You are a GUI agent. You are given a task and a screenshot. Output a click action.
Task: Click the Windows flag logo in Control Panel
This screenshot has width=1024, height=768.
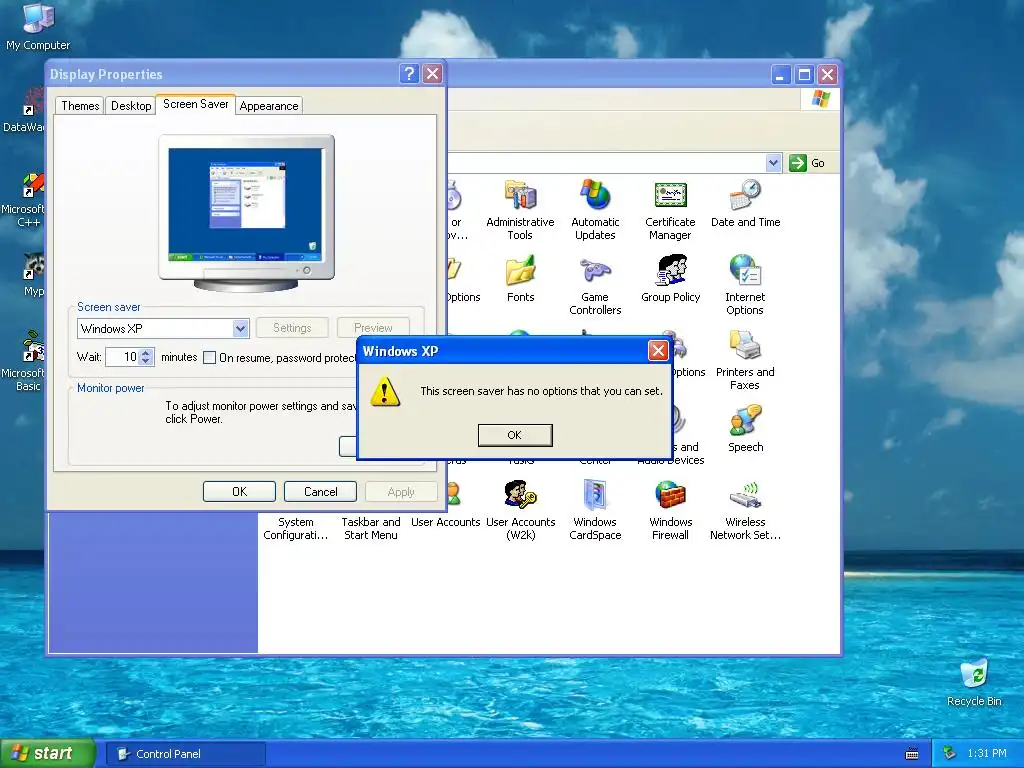coord(820,99)
